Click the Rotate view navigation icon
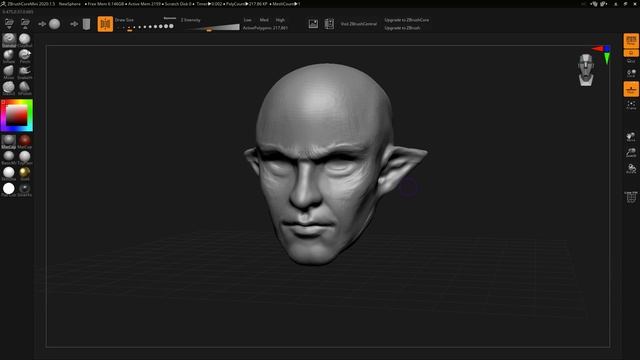 tap(631, 169)
